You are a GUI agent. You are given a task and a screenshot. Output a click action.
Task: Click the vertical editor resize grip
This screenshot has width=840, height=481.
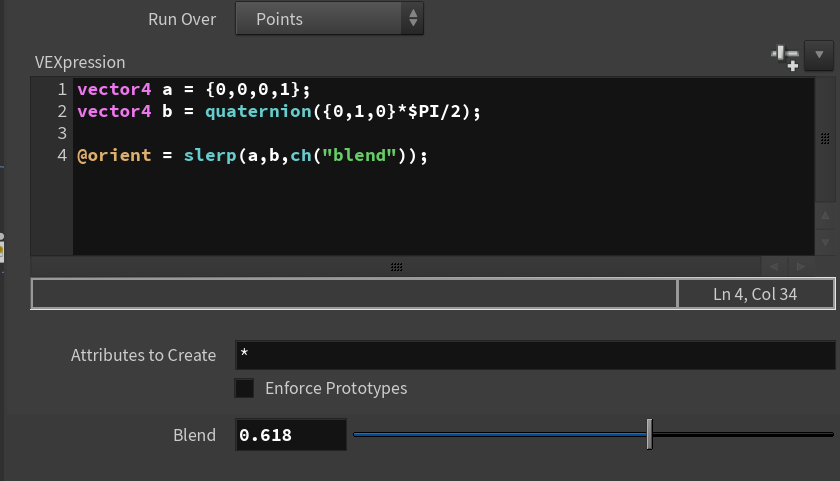(825, 139)
